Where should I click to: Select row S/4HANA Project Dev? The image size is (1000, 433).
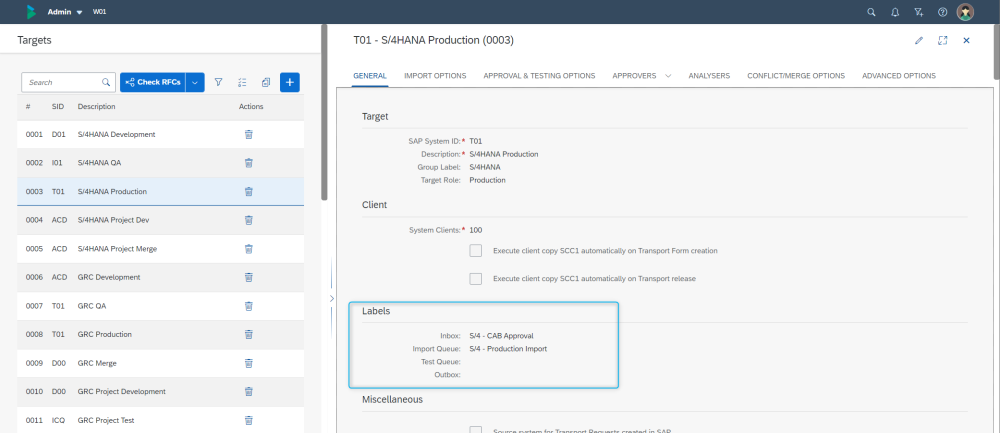[161, 220]
